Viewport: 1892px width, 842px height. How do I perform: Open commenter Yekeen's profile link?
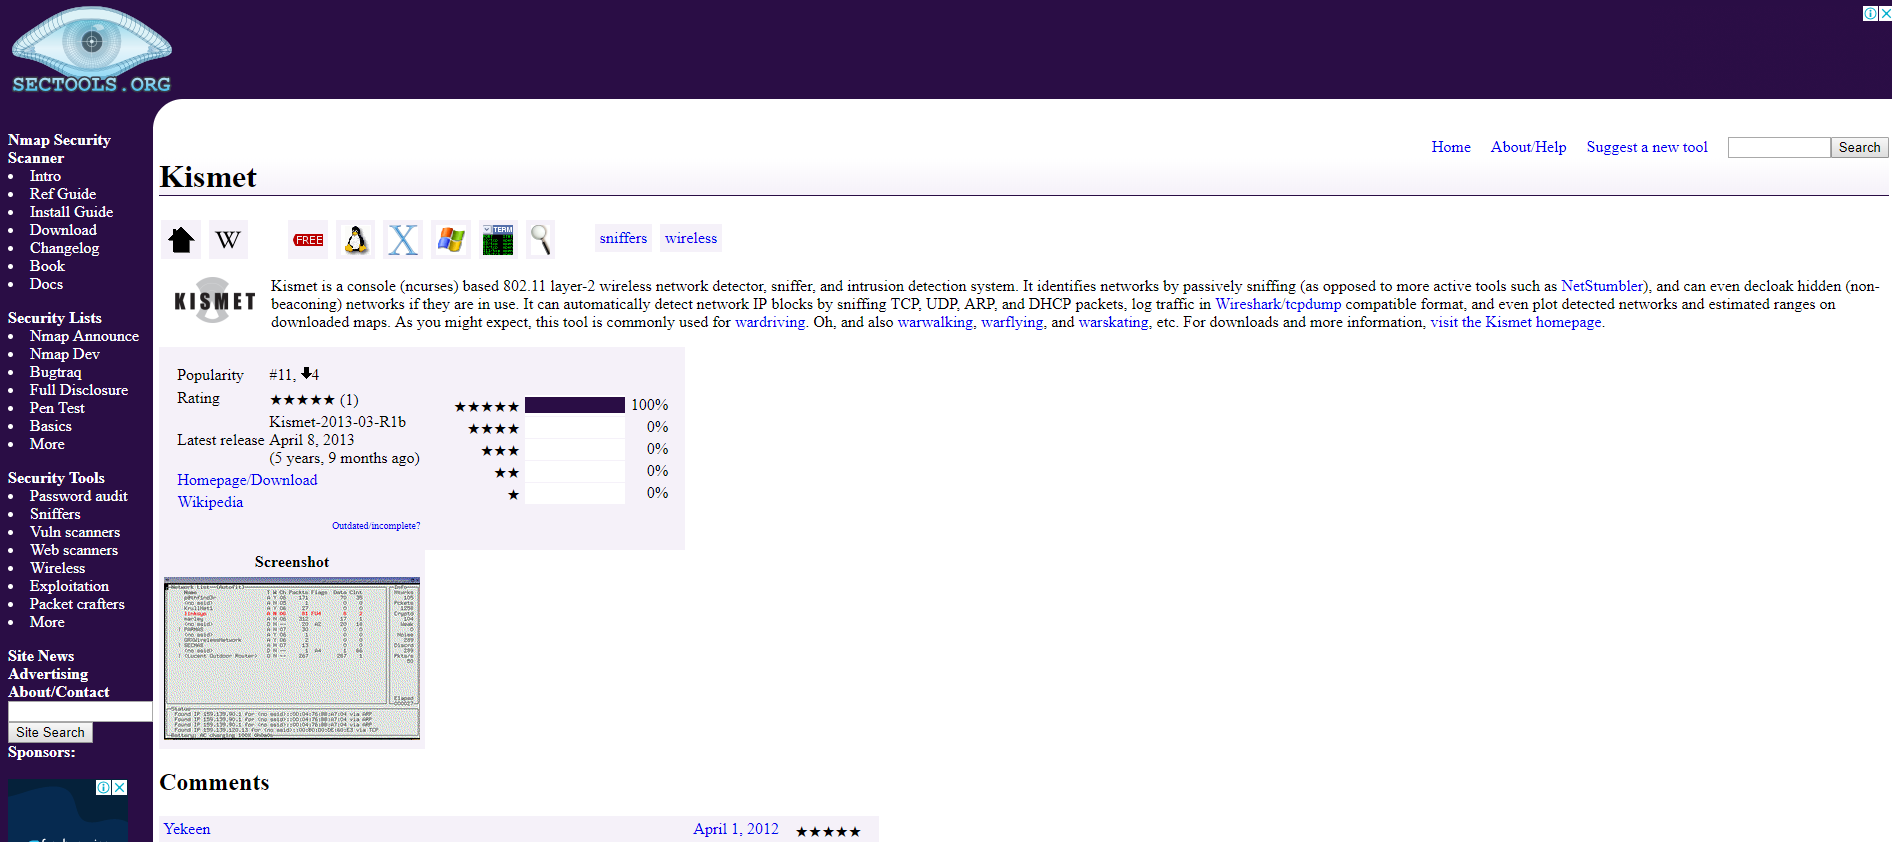click(x=187, y=829)
